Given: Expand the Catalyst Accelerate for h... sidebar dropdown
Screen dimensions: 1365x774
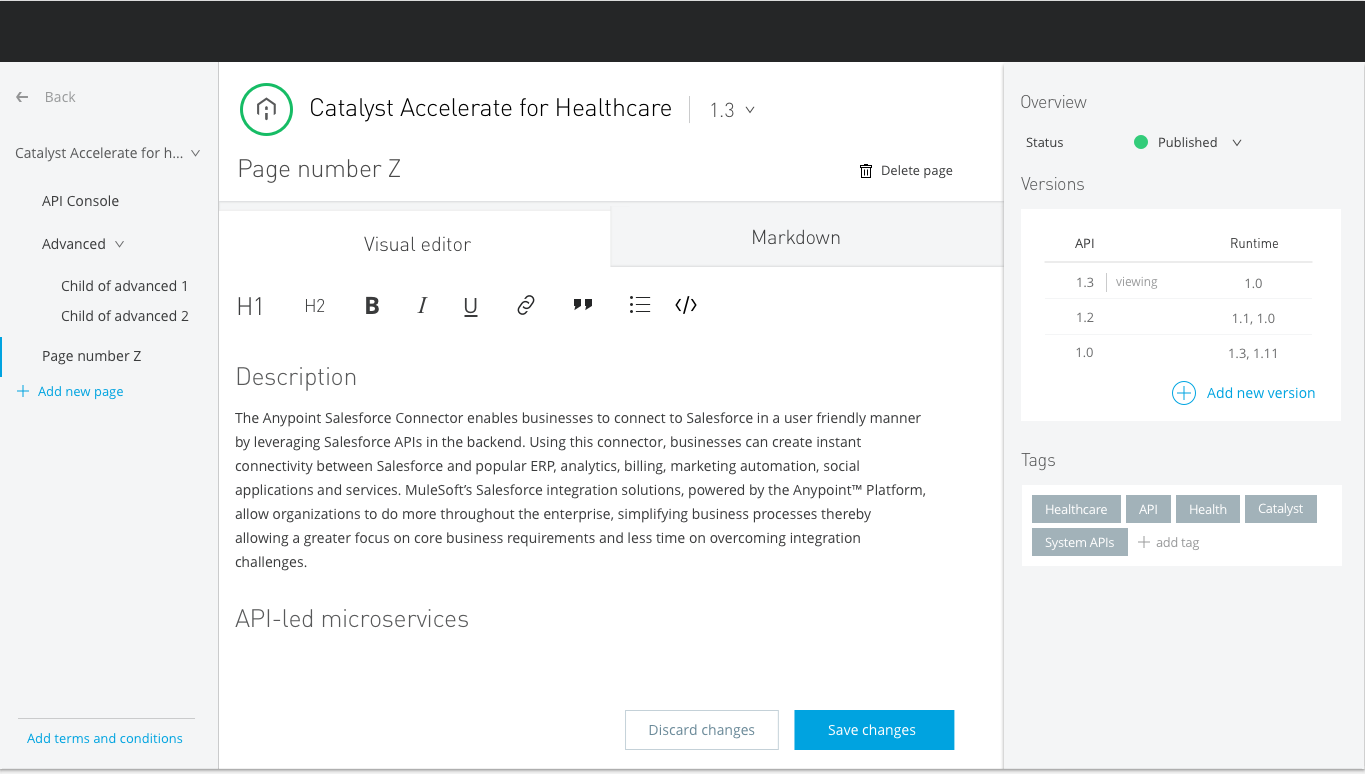Looking at the screenshot, I should point(195,153).
